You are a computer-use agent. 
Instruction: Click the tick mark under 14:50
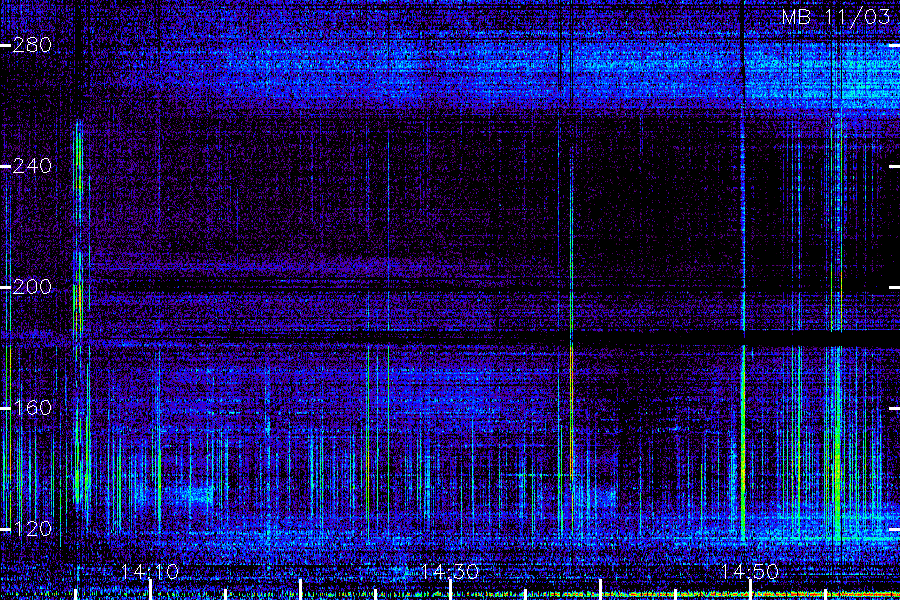(750, 590)
